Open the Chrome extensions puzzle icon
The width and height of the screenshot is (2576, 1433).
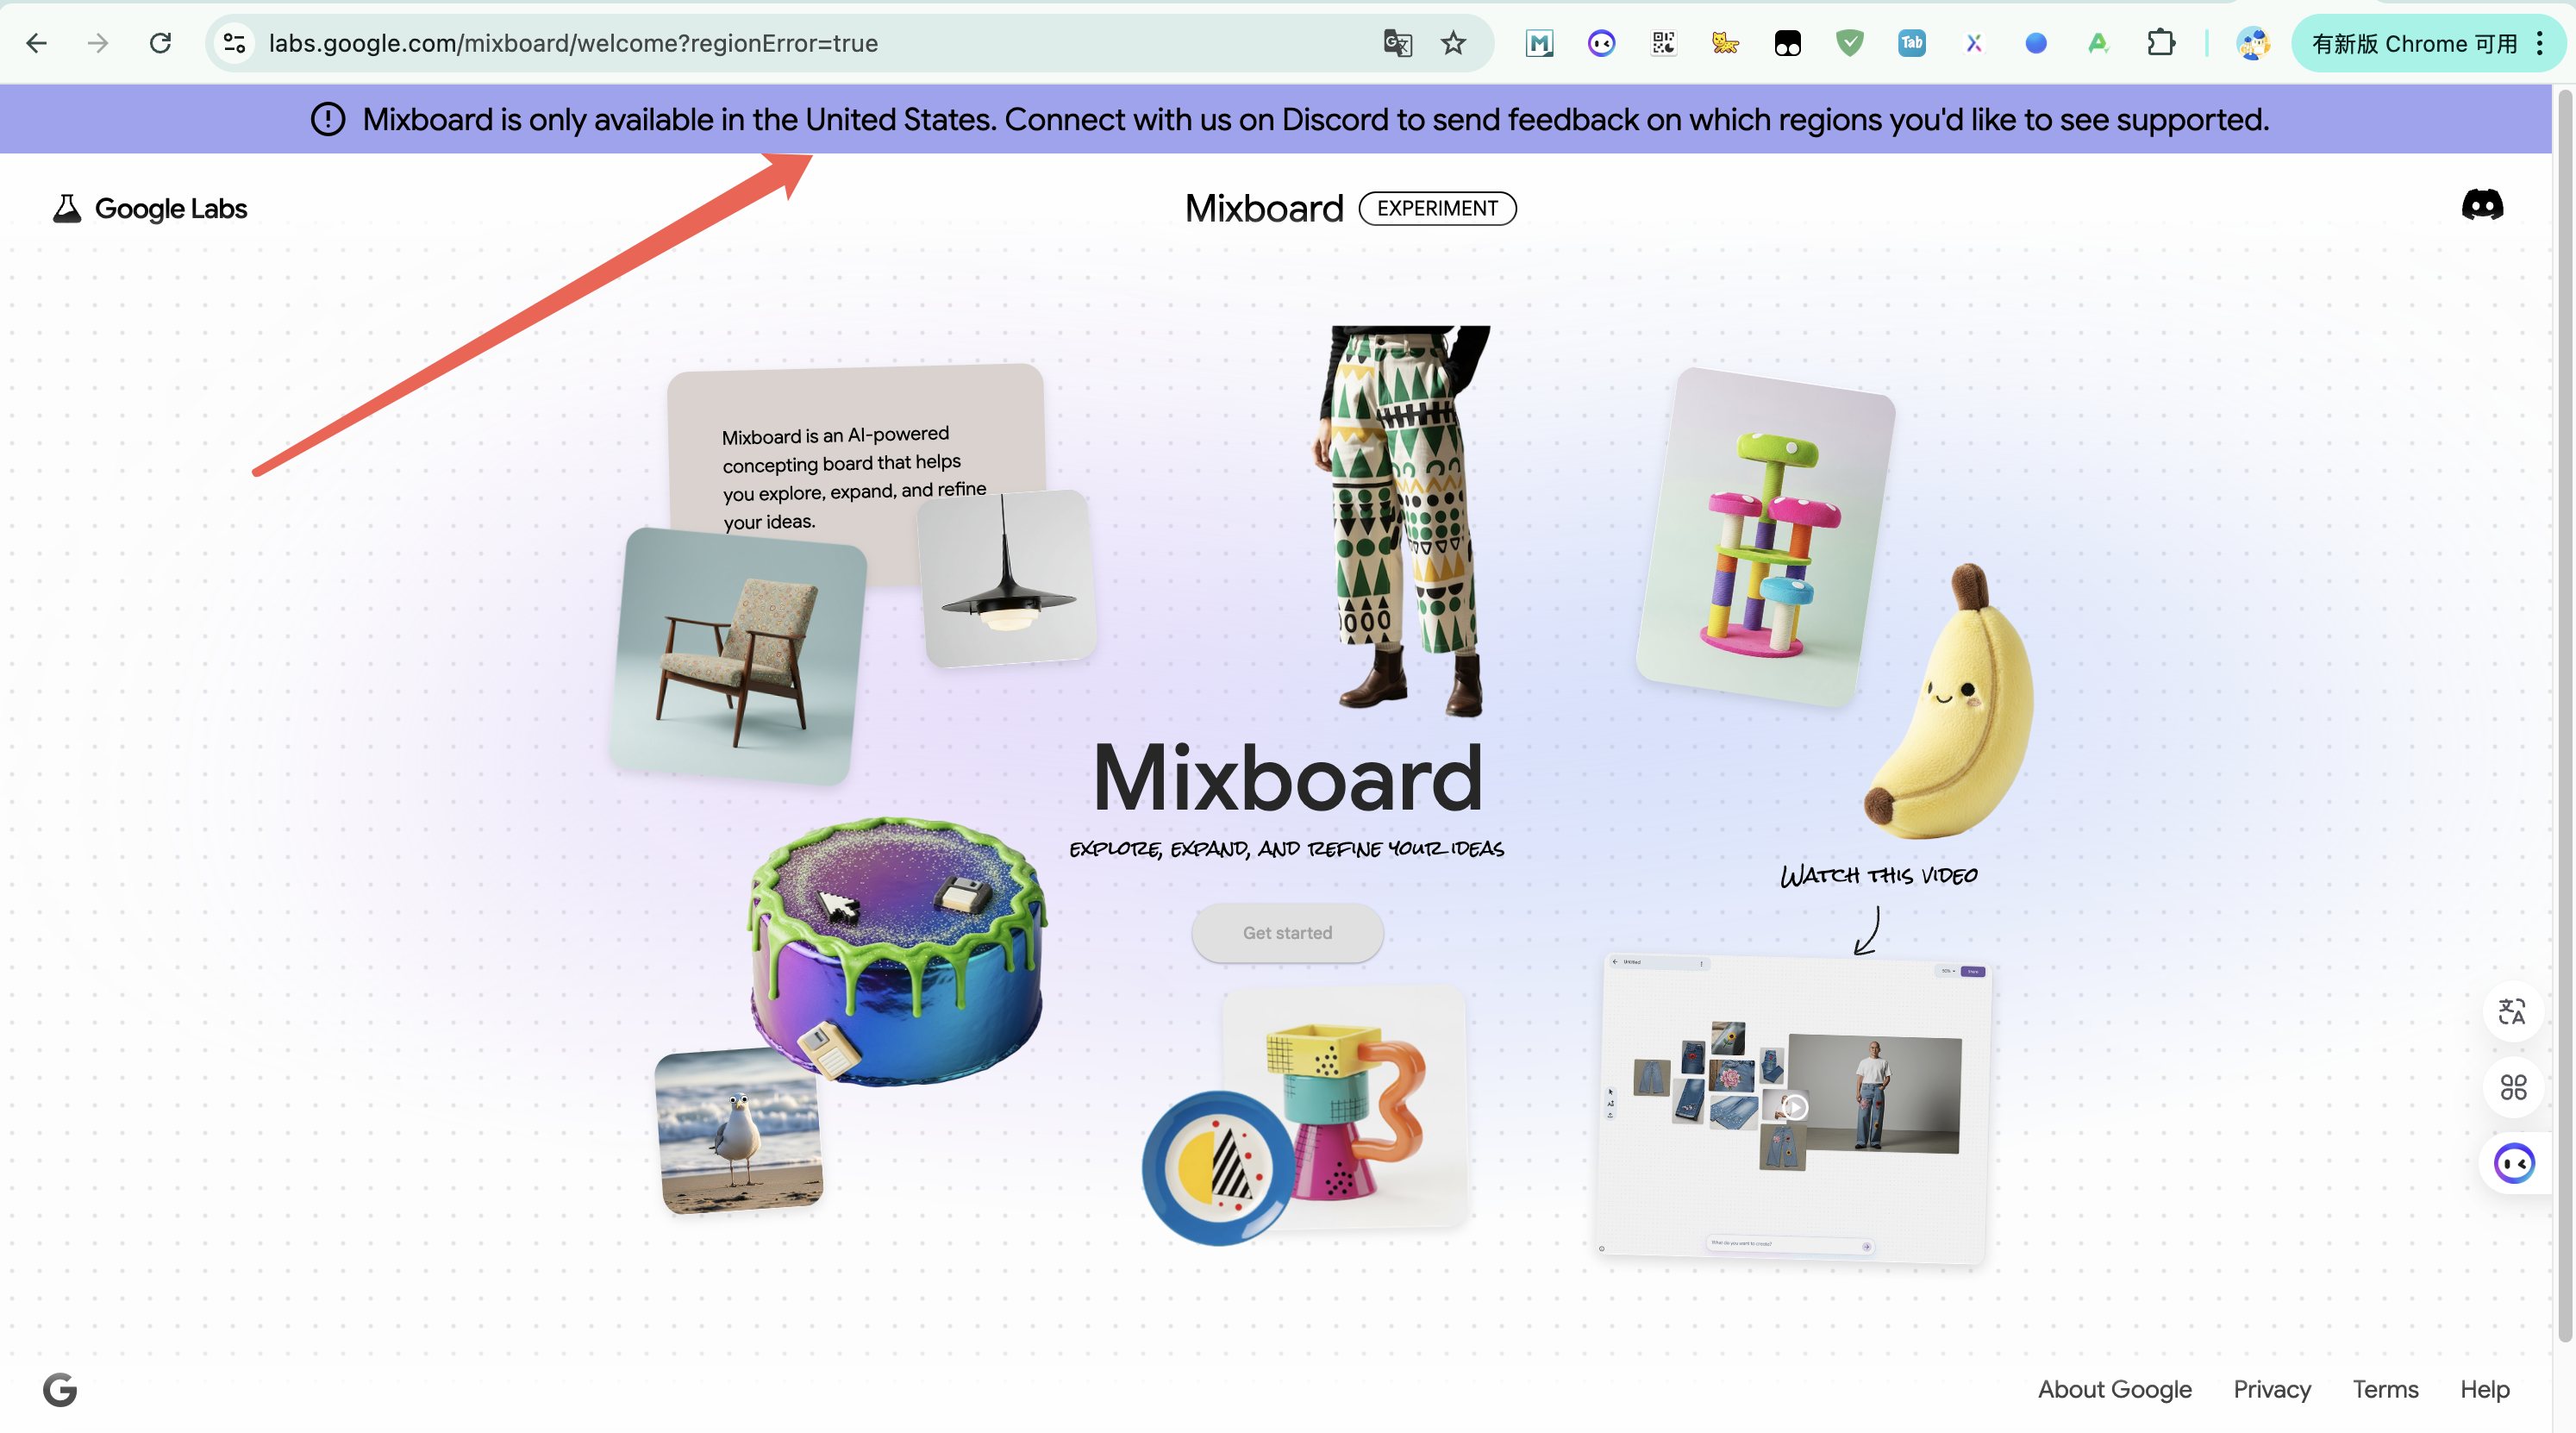tap(2160, 43)
